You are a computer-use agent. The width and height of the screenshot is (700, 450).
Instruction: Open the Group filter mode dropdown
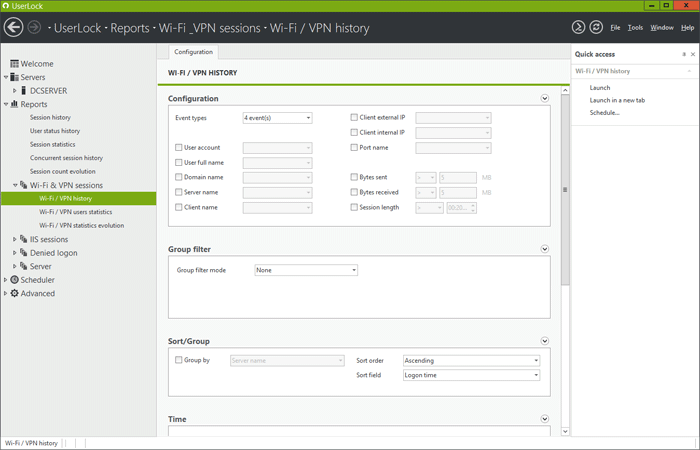tap(306, 270)
